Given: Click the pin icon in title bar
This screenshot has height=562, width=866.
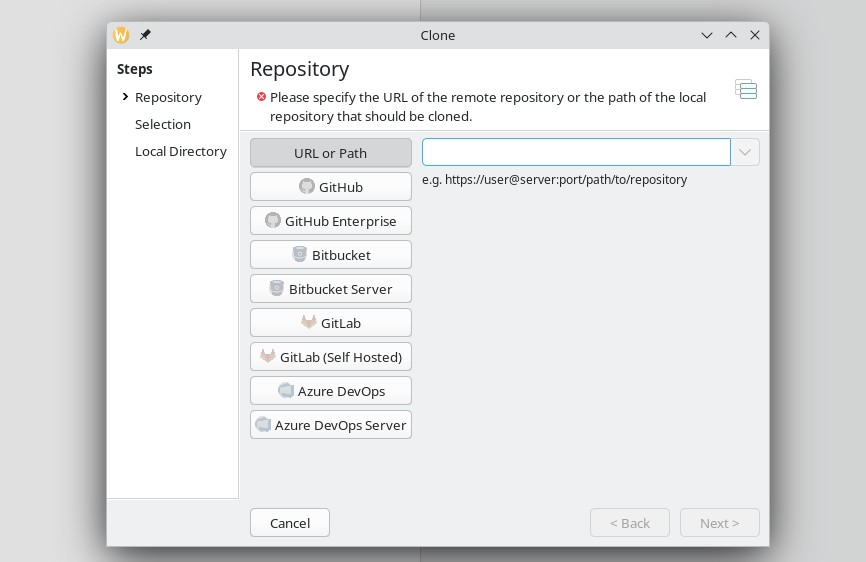Looking at the screenshot, I should pos(145,35).
